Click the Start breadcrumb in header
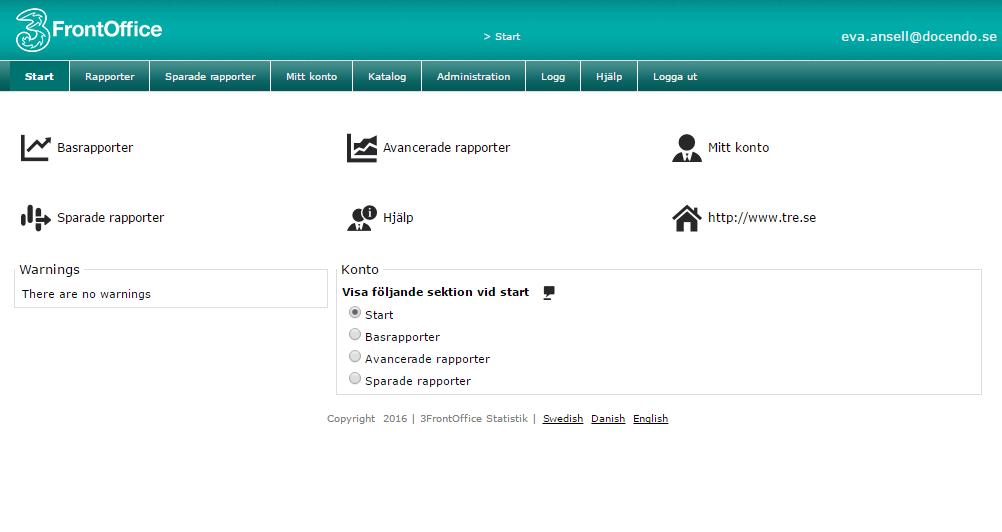1002x532 pixels. point(507,36)
